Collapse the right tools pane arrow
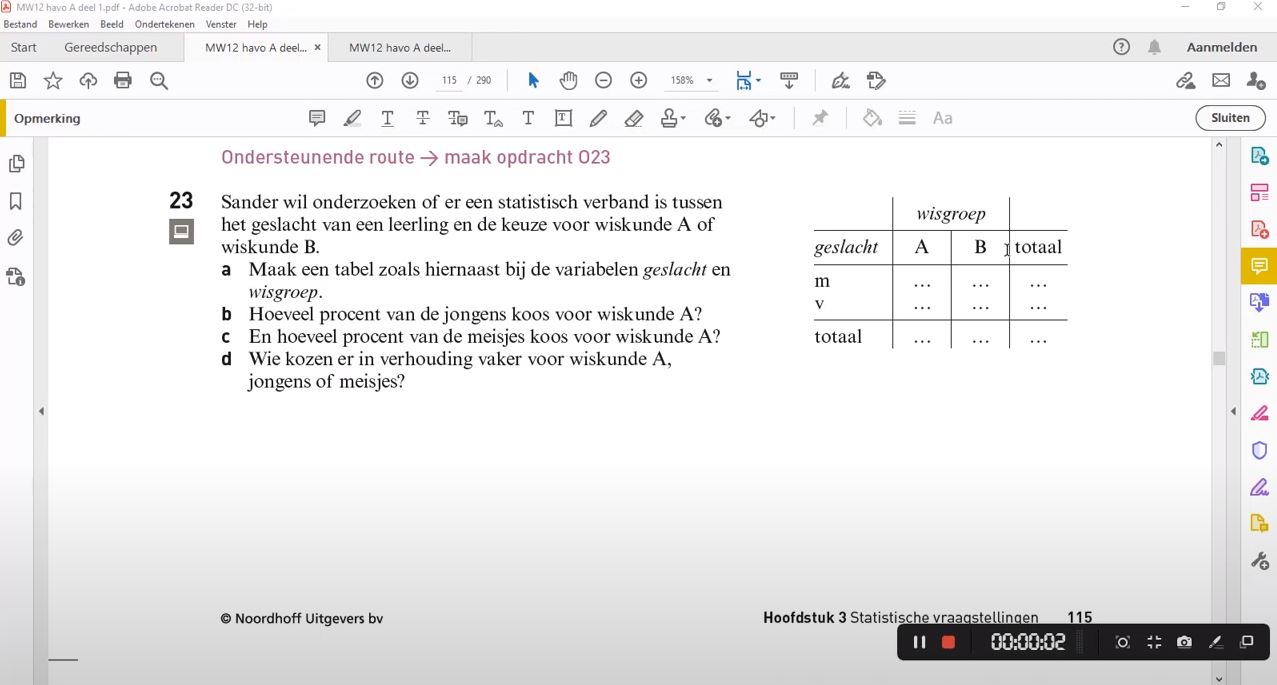 coord(1233,411)
